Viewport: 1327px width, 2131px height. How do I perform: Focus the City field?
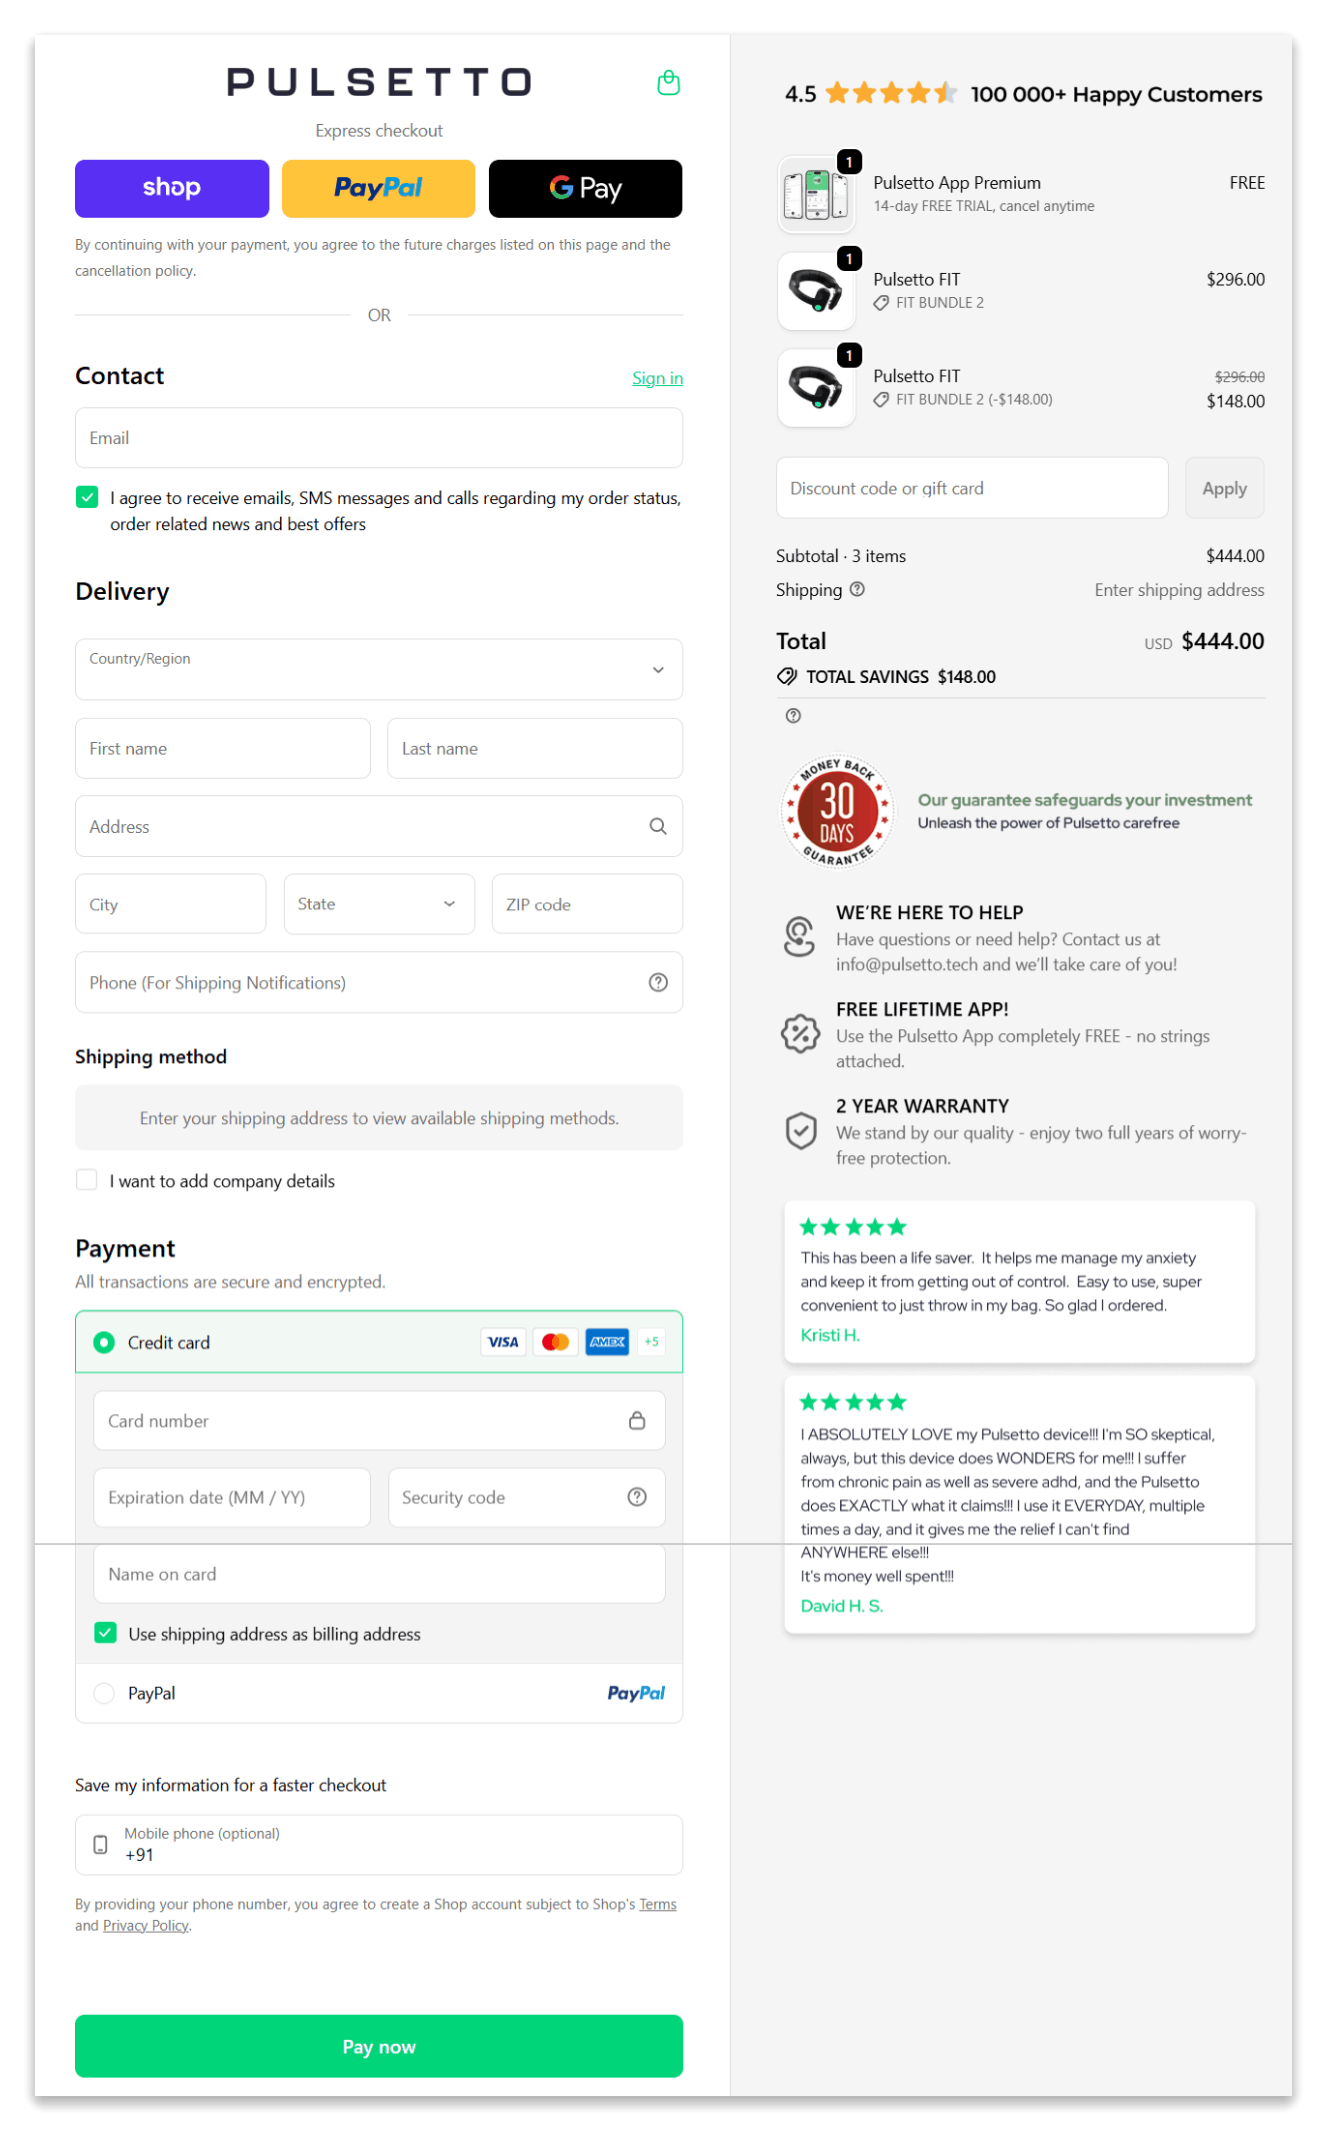171,904
